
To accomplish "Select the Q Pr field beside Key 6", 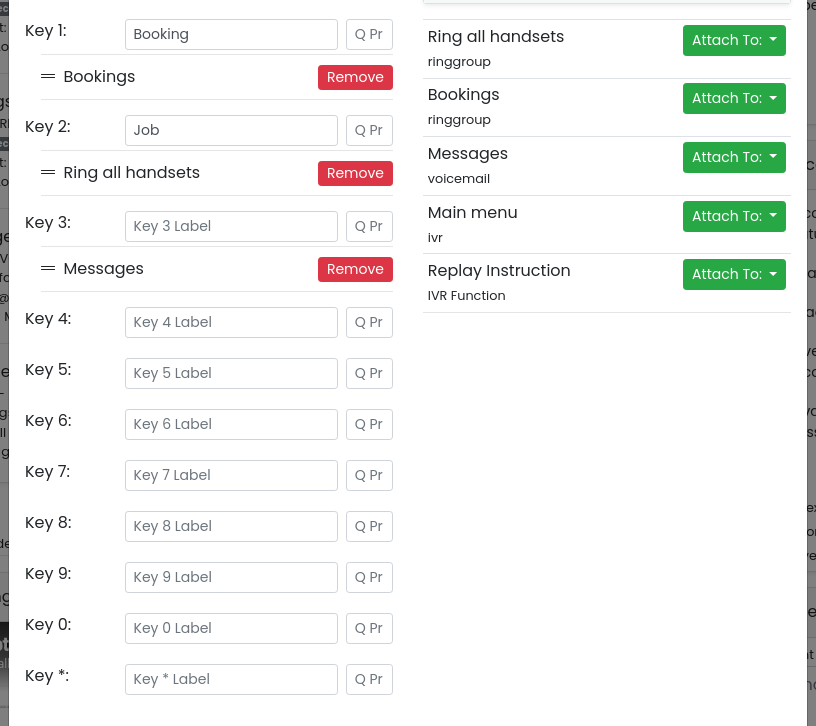I will pos(369,424).
